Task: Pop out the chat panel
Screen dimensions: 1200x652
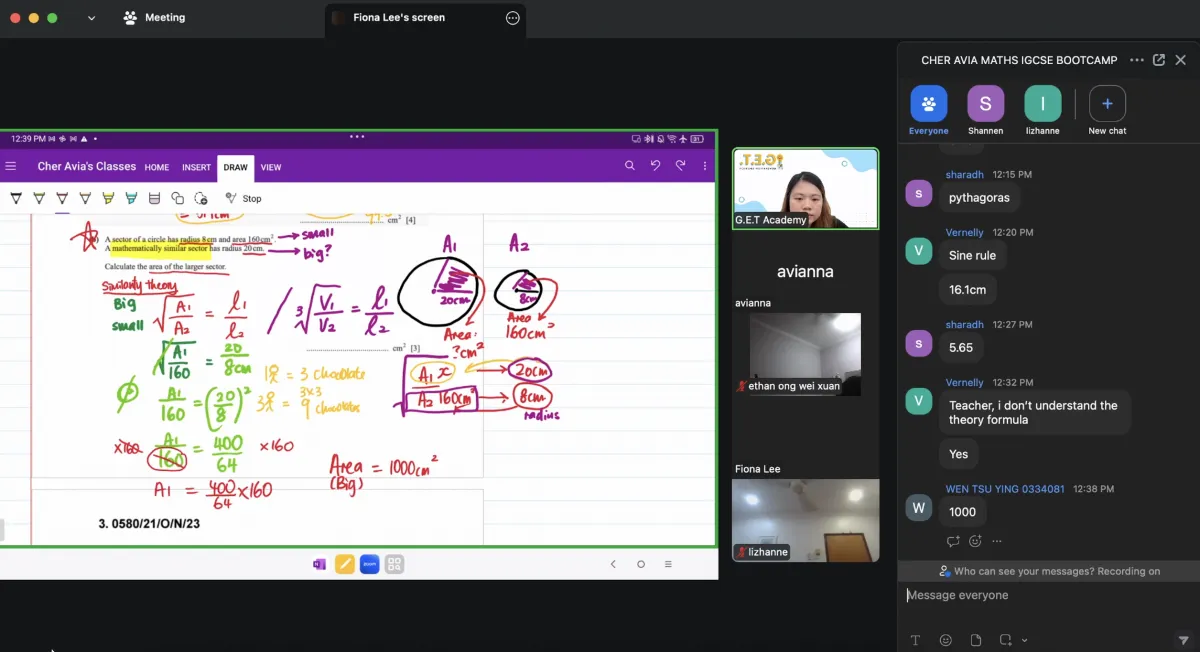Action: coord(1159,60)
